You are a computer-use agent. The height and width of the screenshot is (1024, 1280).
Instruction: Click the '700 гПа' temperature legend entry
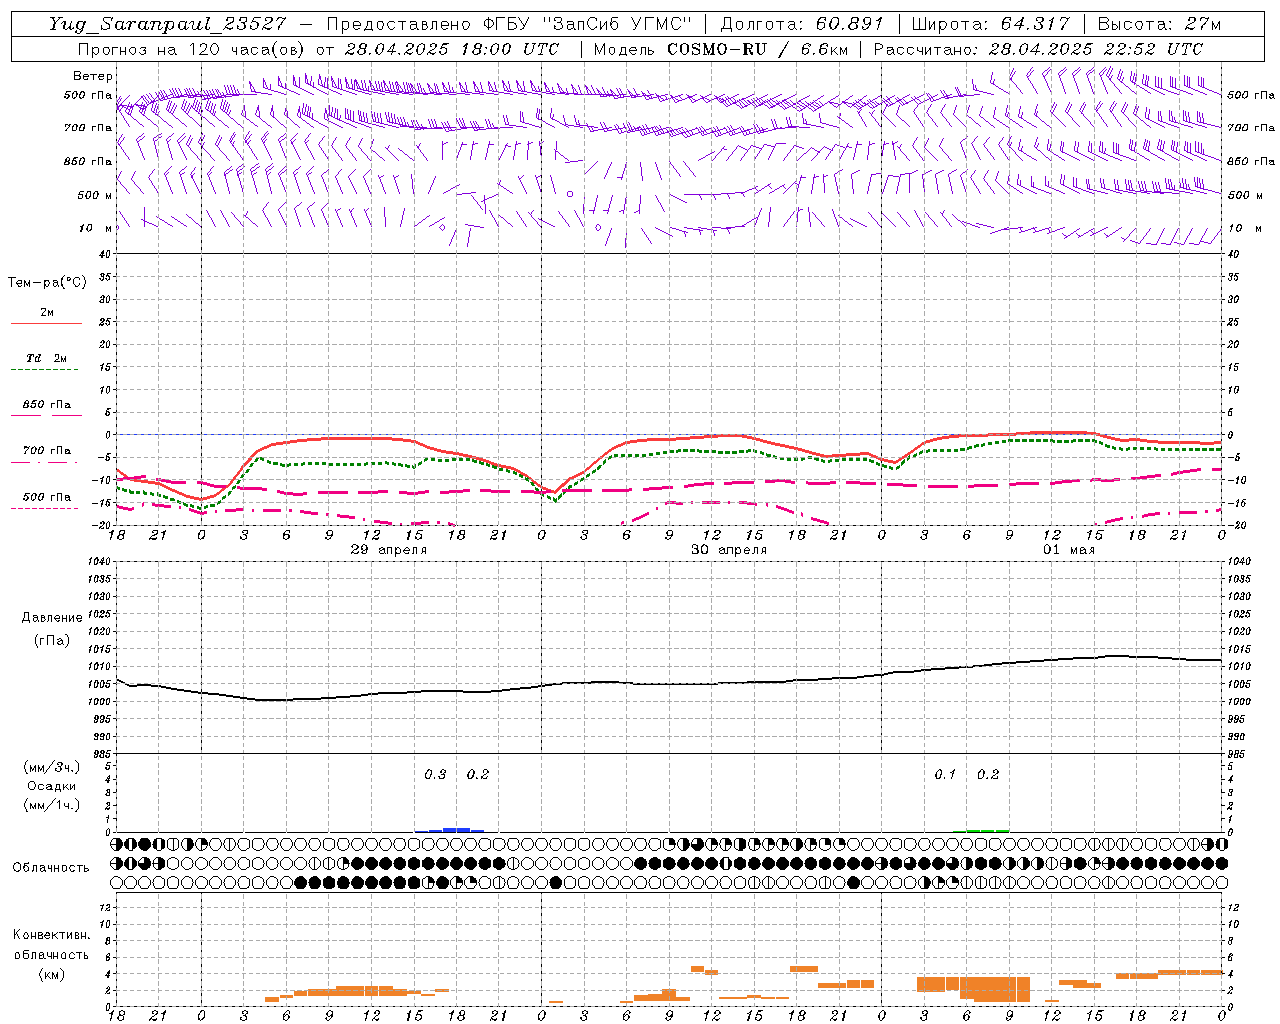(47, 451)
